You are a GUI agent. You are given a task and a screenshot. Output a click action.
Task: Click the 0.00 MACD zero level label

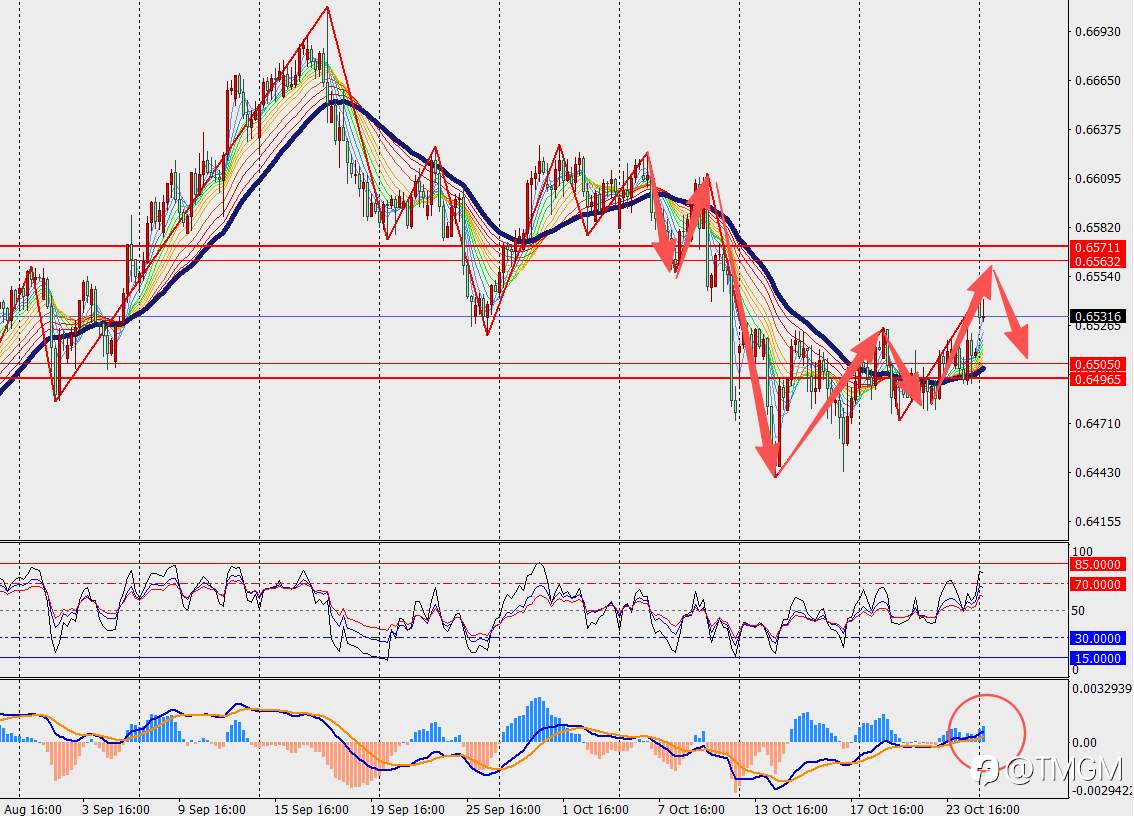1084,742
